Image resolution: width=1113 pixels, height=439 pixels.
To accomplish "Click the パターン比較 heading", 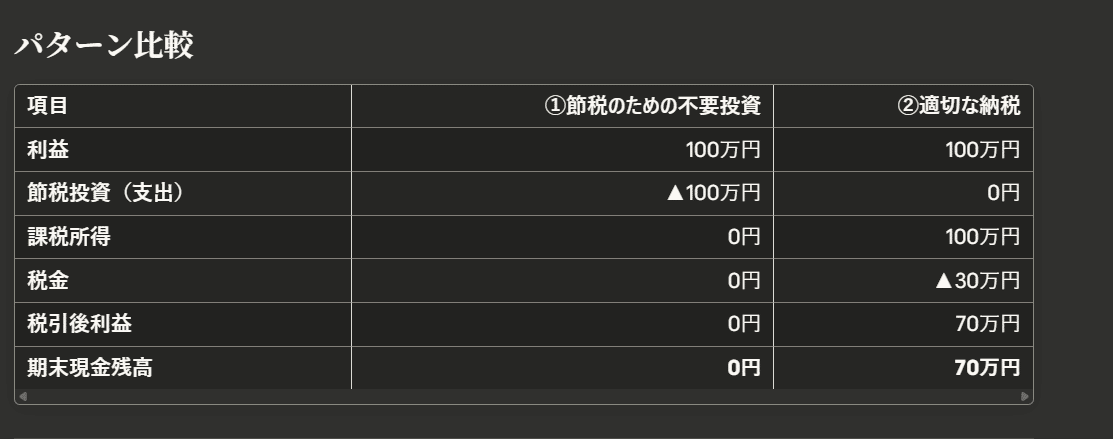I will tap(103, 46).
